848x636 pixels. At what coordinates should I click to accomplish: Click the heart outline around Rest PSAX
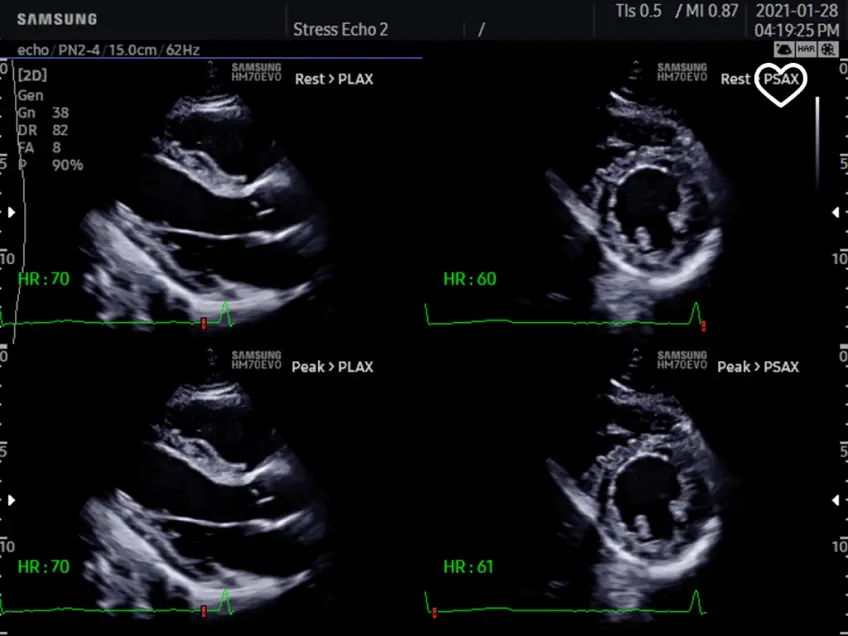[780, 84]
